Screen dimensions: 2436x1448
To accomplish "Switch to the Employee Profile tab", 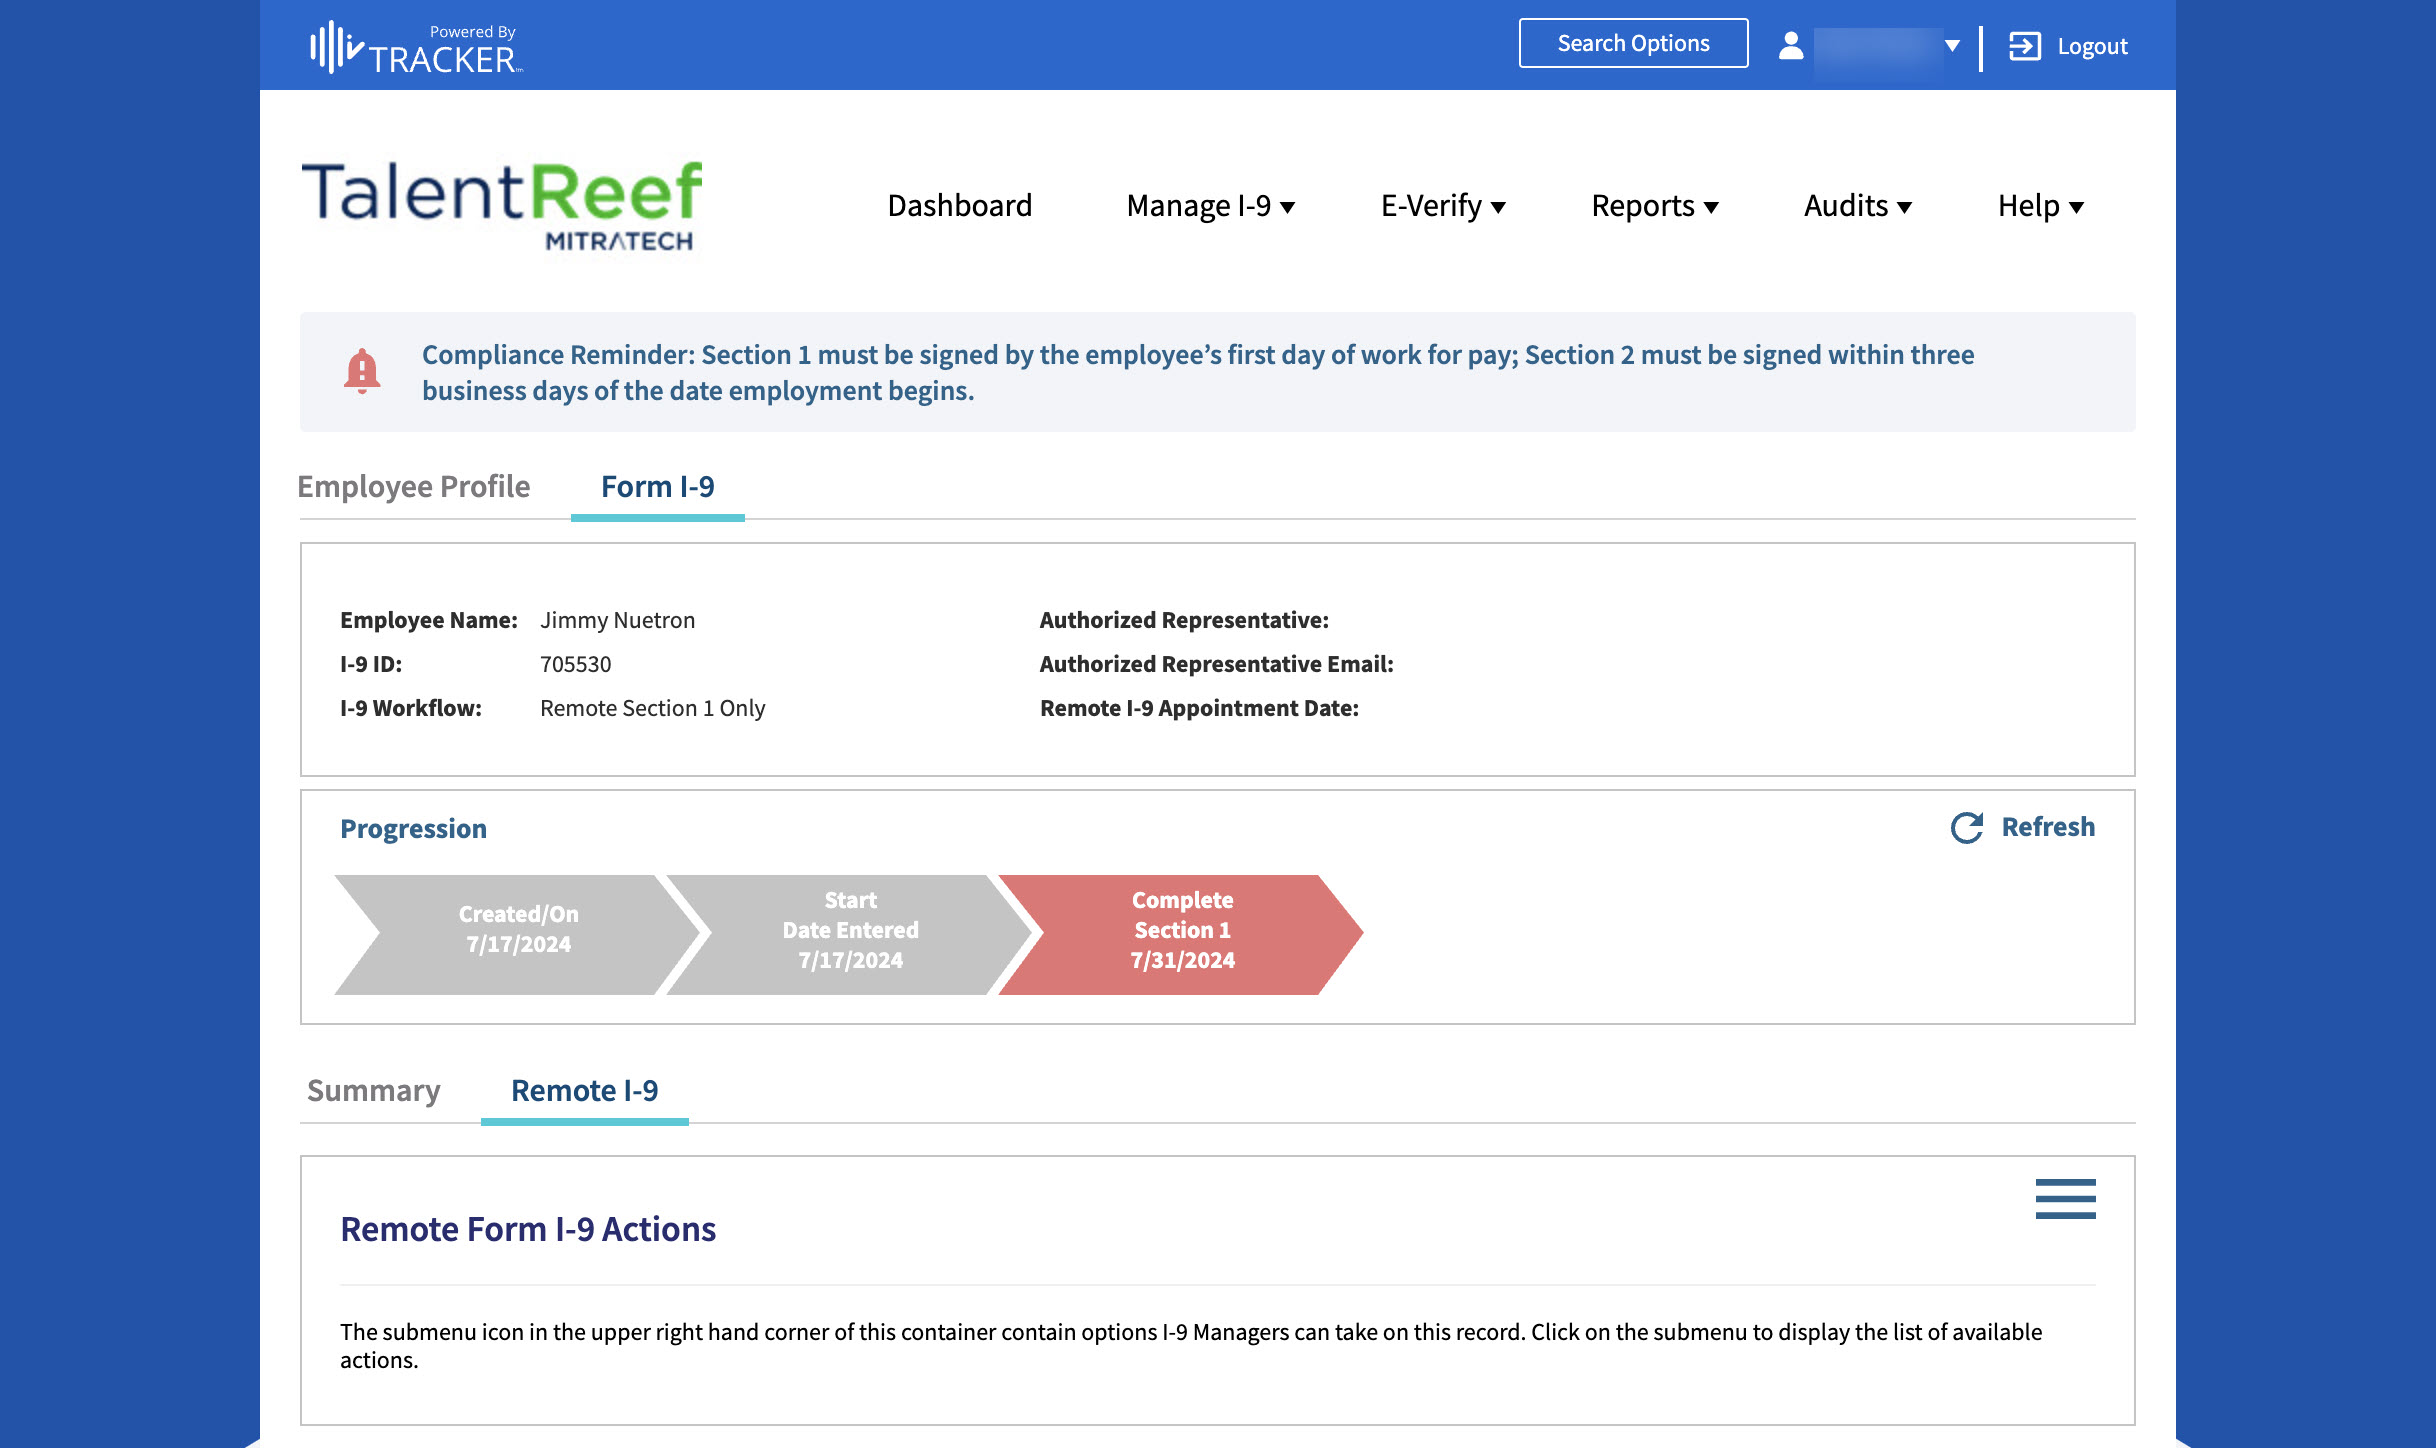I will pos(414,487).
